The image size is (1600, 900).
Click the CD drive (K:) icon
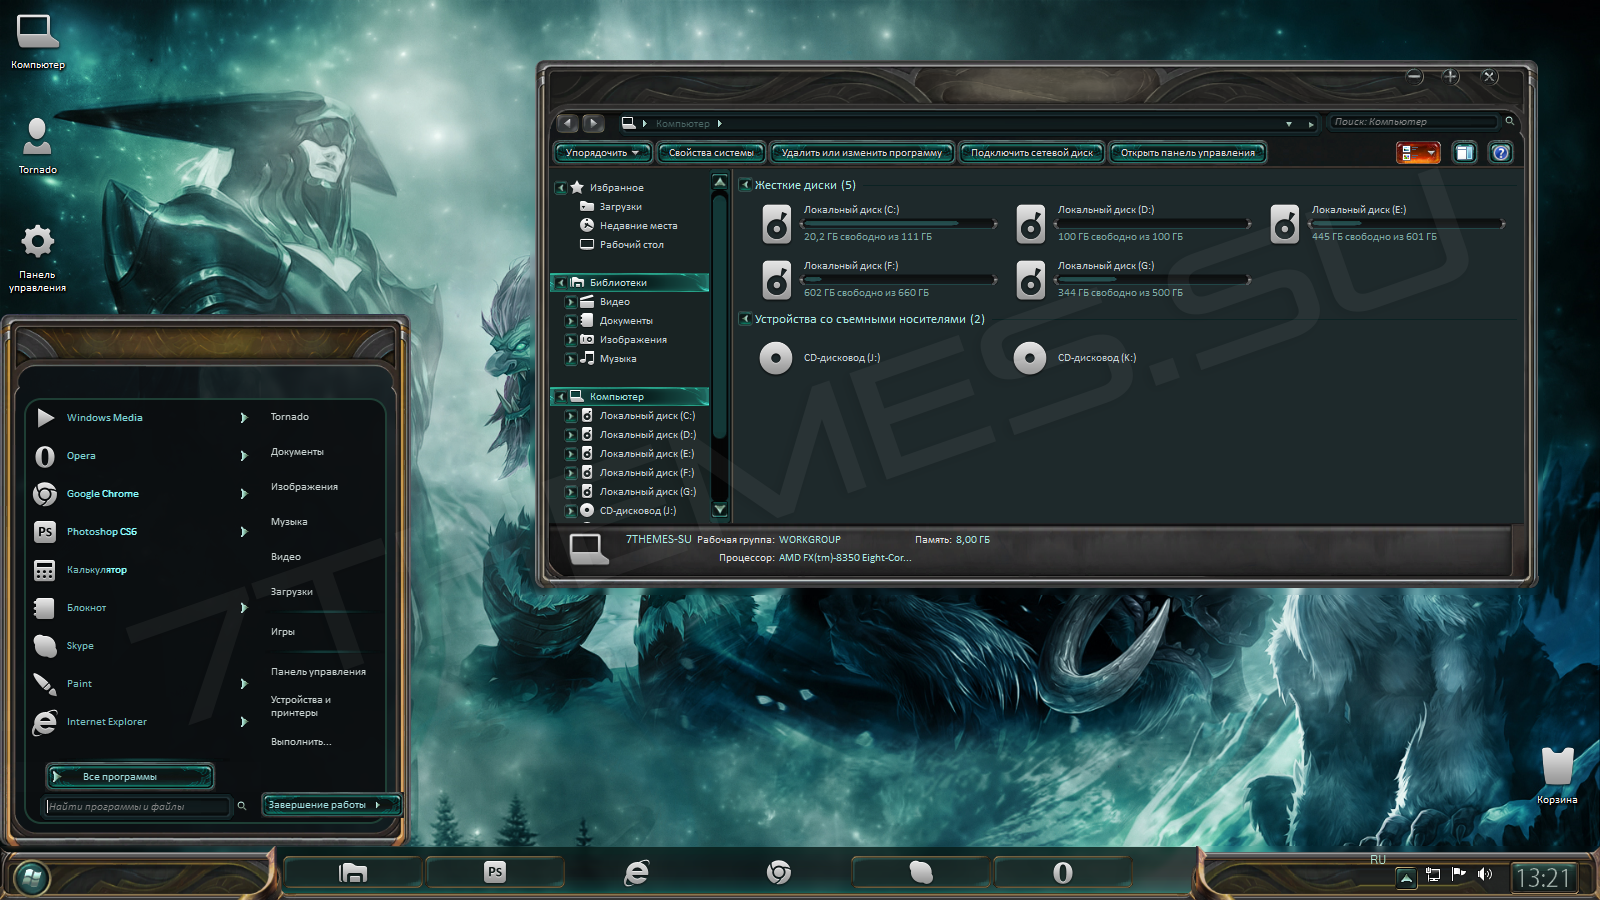pyautogui.click(x=1030, y=358)
